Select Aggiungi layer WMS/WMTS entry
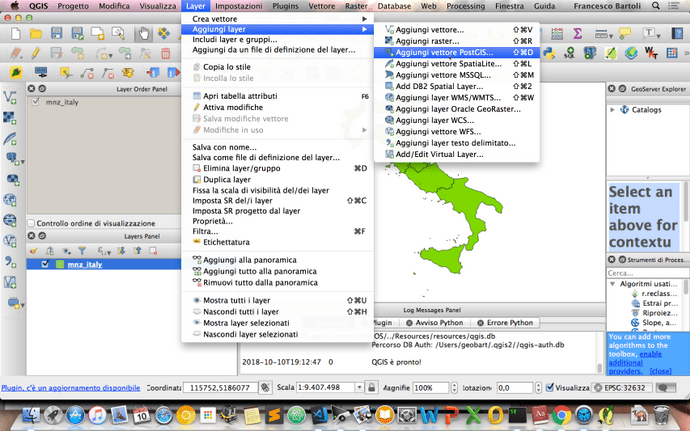 457,98
